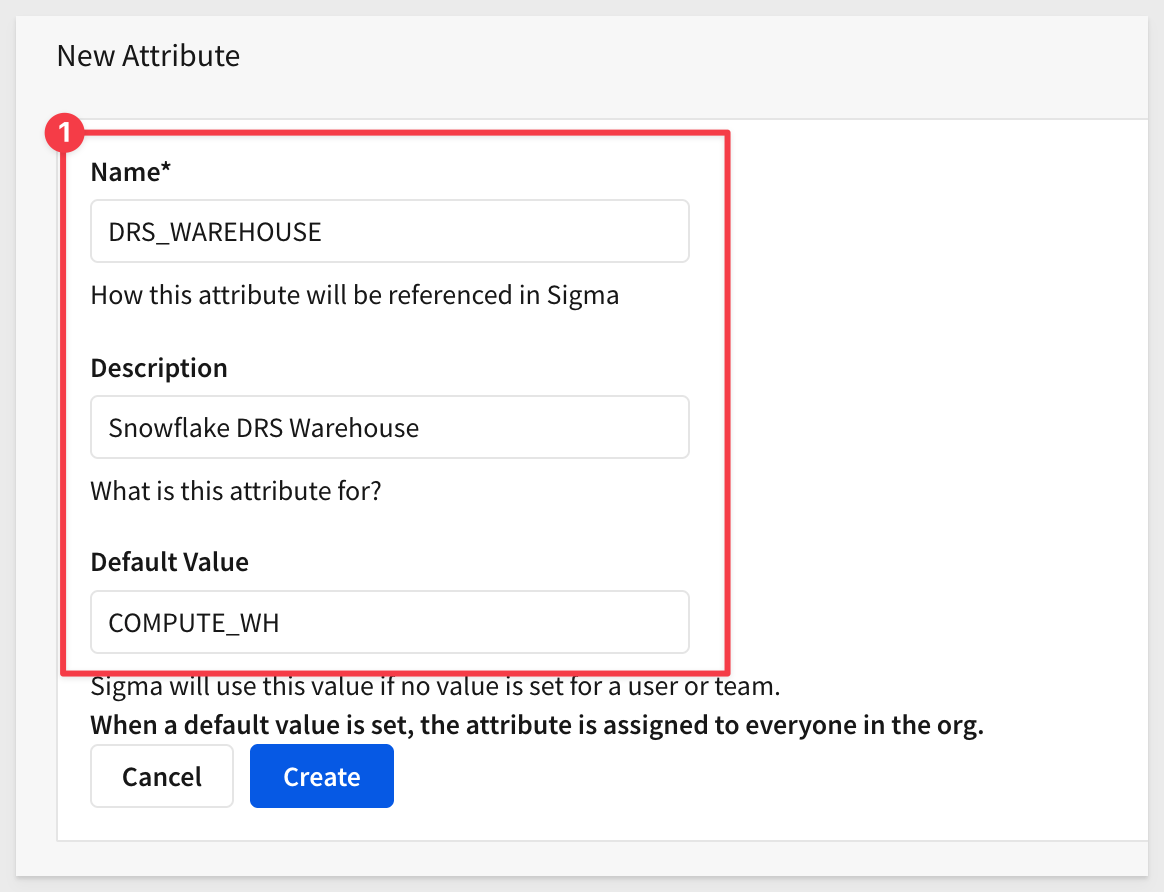
Task: Click the Cancel button
Action: [162, 776]
